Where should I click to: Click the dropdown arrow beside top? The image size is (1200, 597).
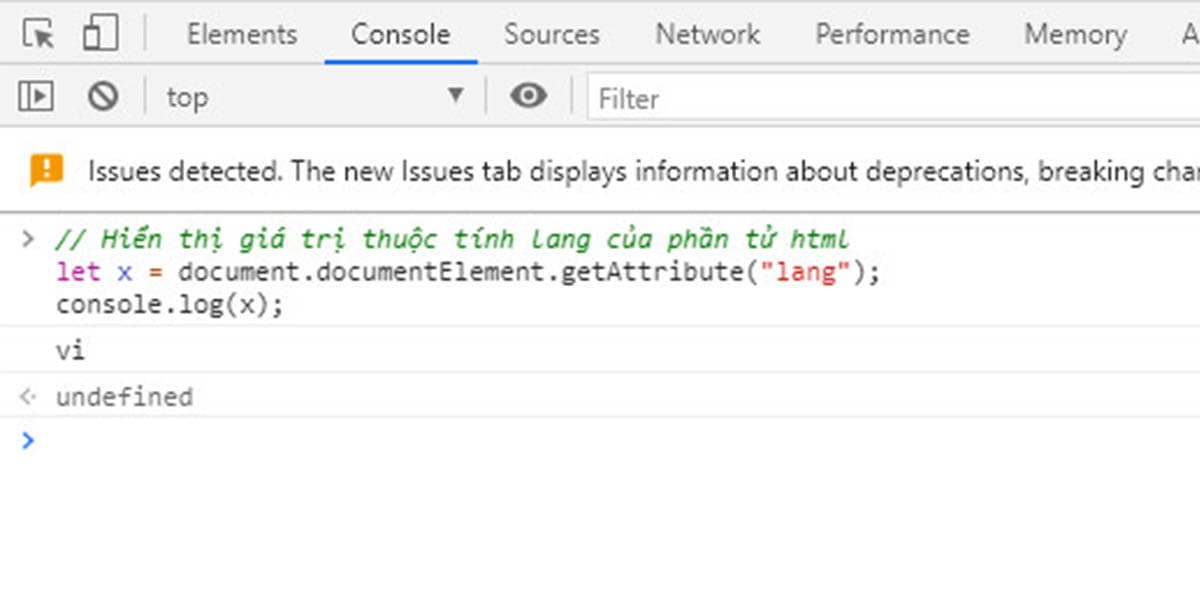[x=456, y=96]
